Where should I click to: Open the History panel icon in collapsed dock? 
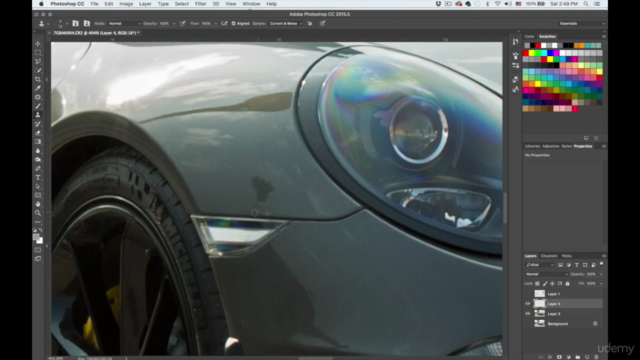coord(516,42)
